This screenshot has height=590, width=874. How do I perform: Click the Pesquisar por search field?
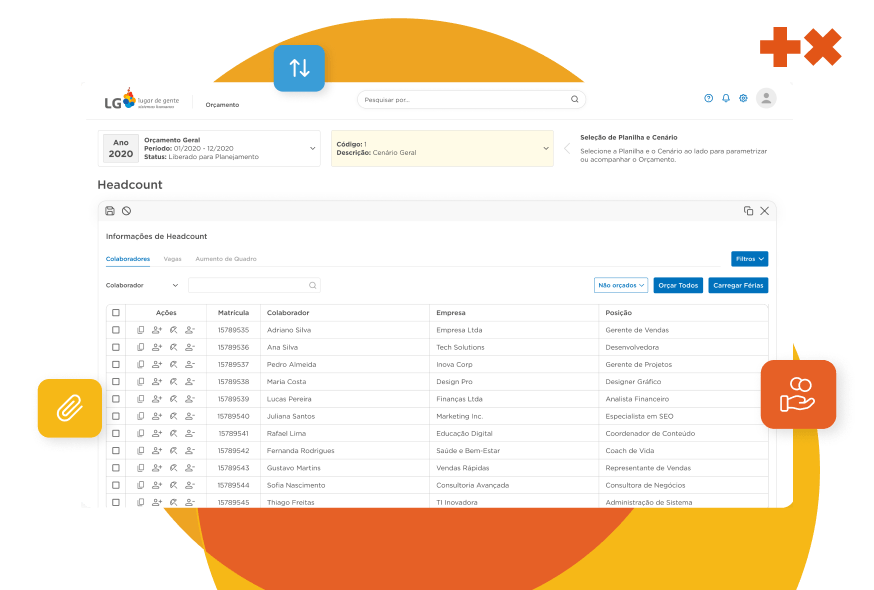(x=465, y=100)
